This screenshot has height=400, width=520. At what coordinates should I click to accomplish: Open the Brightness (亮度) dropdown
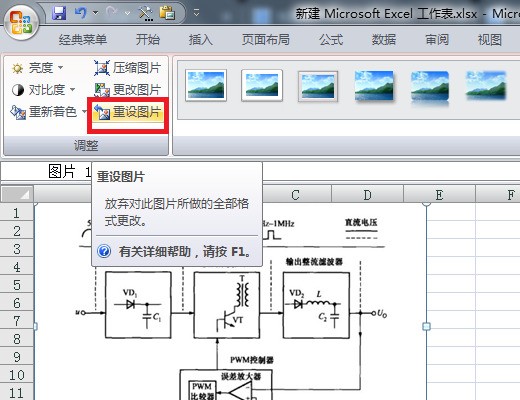pos(37,68)
